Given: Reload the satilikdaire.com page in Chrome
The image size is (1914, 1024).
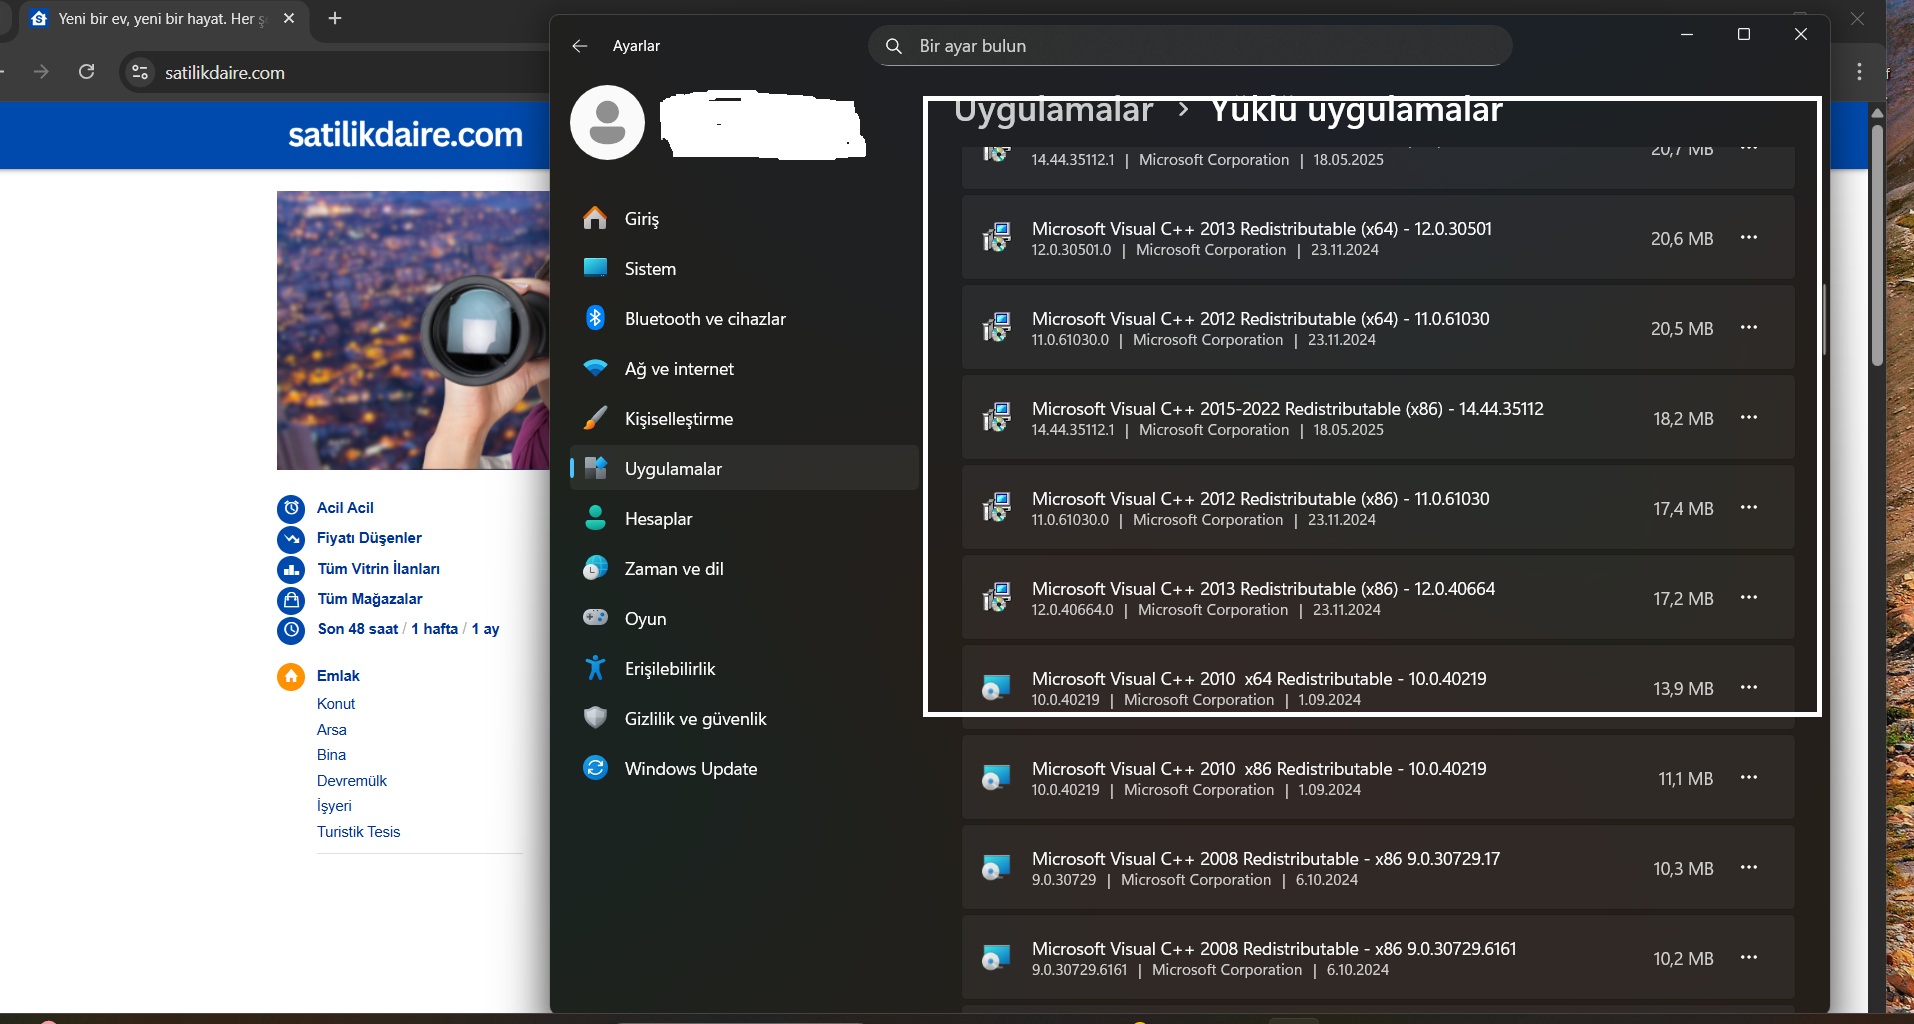Looking at the screenshot, I should [87, 72].
